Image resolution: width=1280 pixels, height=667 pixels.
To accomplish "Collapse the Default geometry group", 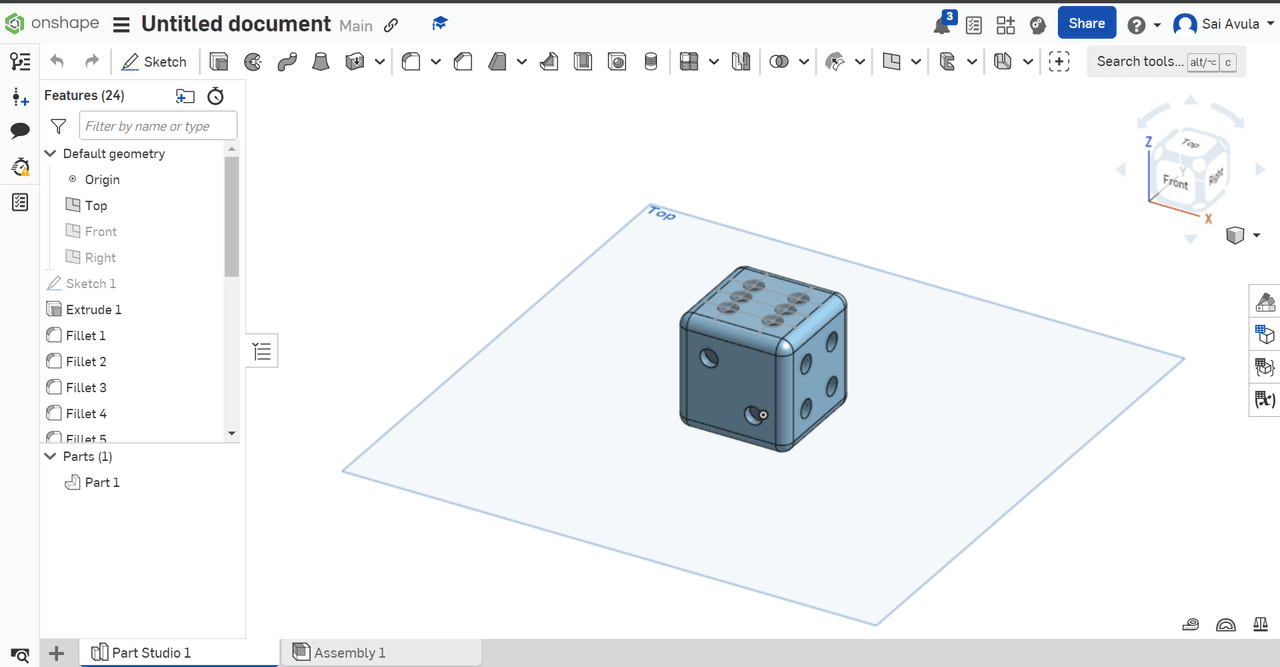I will (x=51, y=154).
